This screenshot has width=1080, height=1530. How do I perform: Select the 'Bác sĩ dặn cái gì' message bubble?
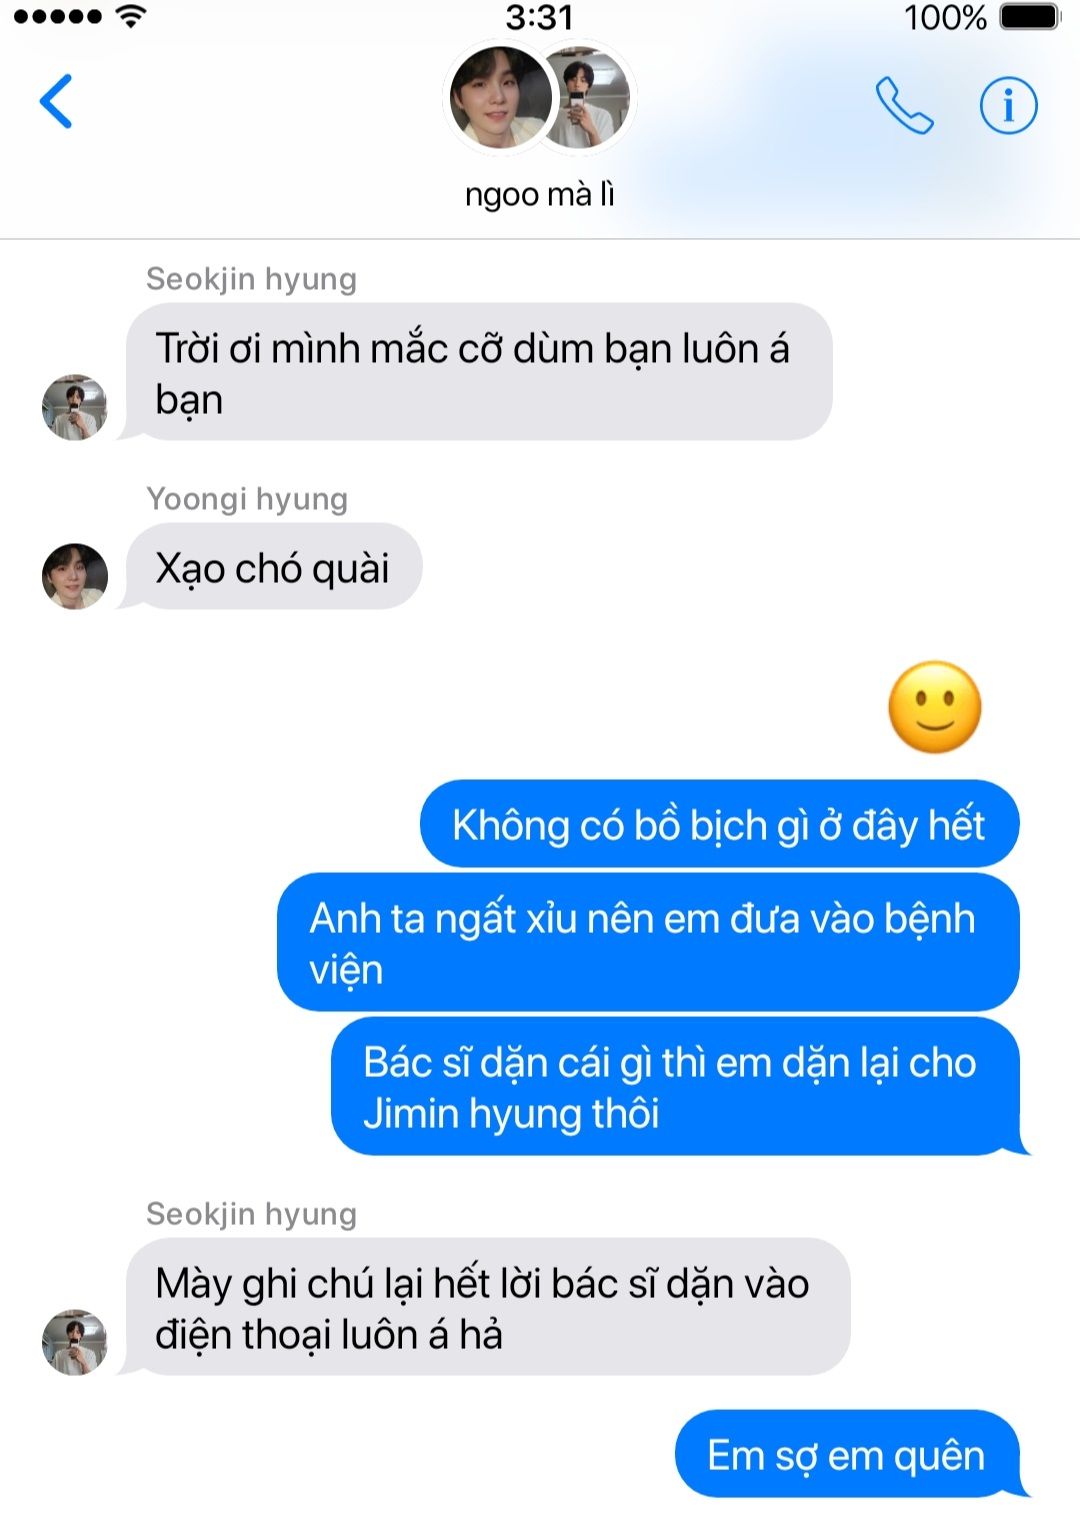tap(677, 1087)
